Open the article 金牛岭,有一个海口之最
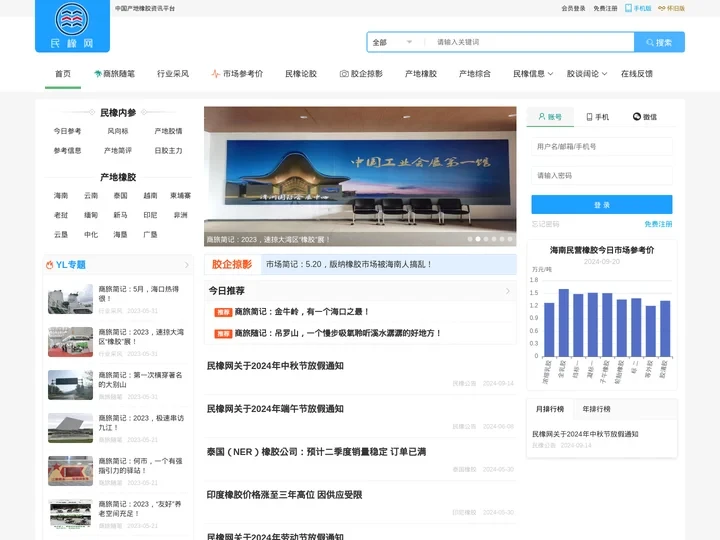Image resolution: width=720 pixels, height=540 pixels. (301, 312)
